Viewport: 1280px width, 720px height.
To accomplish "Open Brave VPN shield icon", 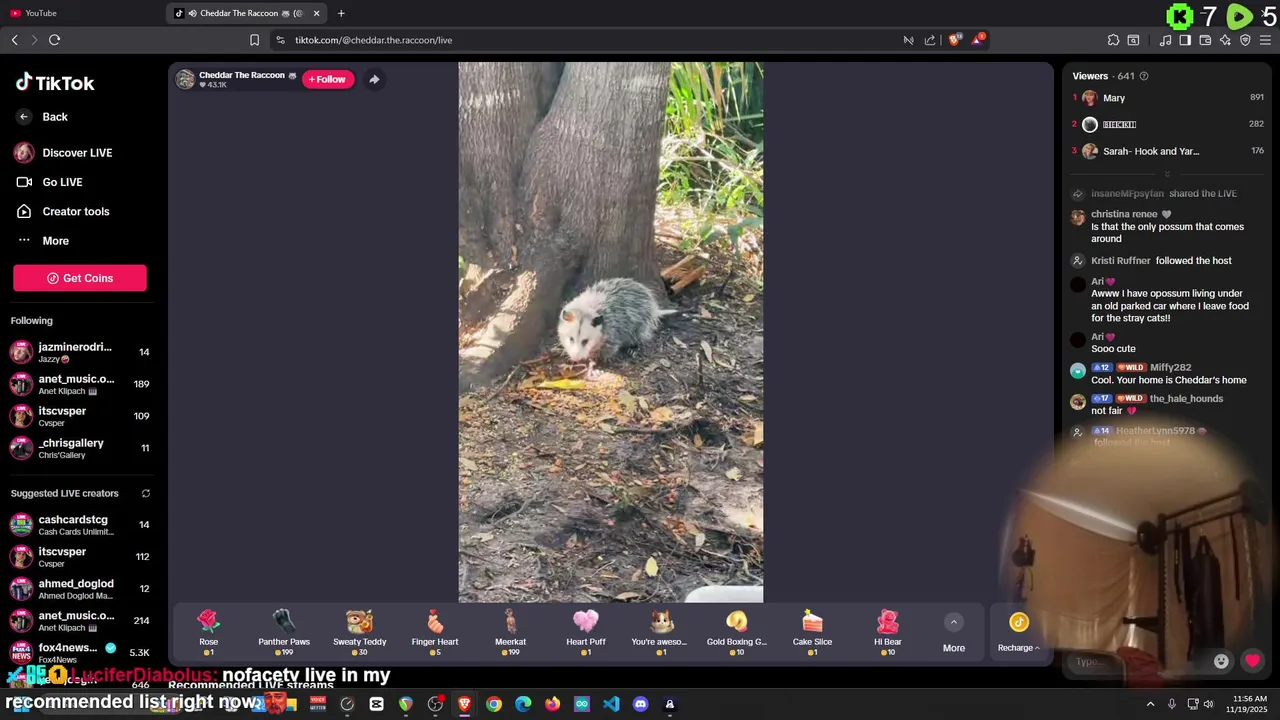I will coord(1245,40).
